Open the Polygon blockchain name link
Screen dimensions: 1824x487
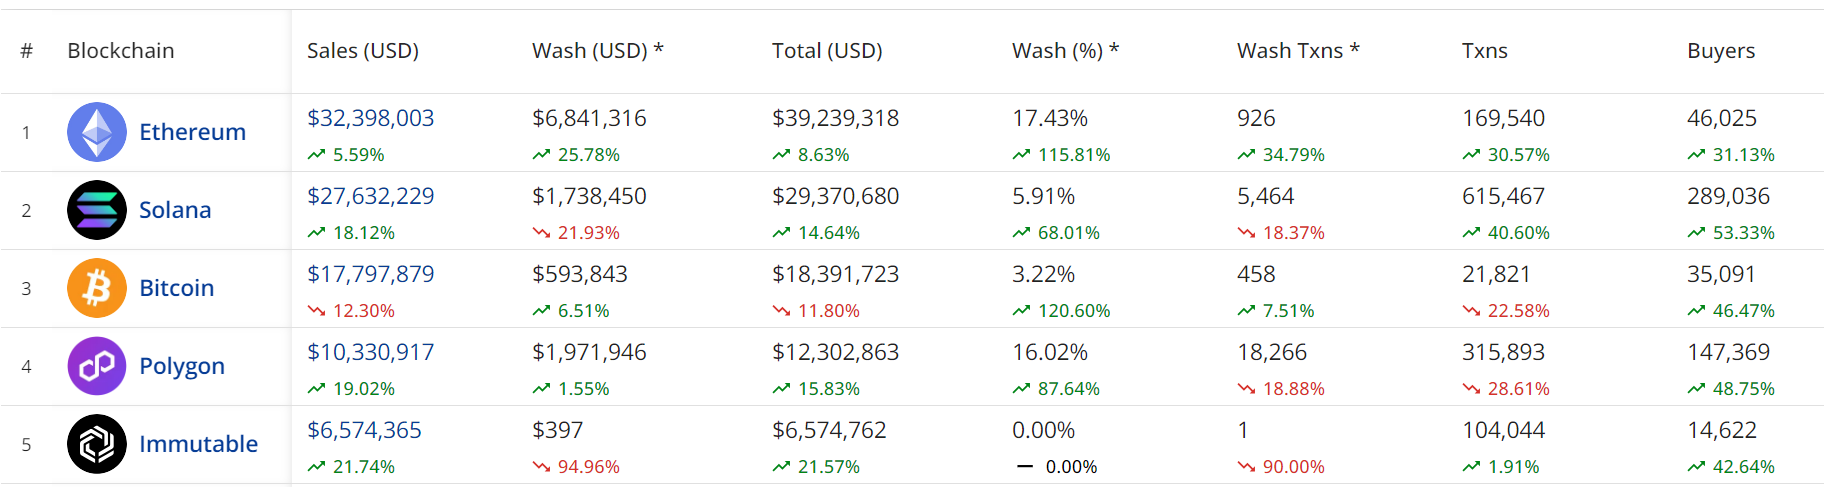(x=181, y=366)
